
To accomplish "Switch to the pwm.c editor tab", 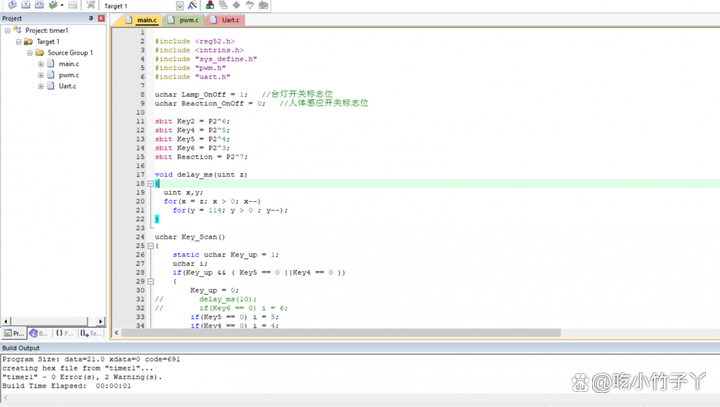I will click(x=186, y=20).
